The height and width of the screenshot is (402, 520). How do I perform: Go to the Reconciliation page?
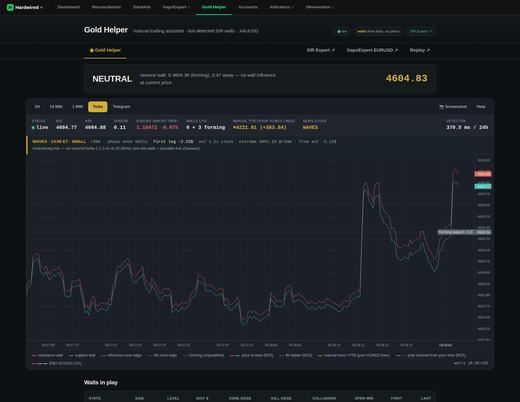click(x=106, y=7)
